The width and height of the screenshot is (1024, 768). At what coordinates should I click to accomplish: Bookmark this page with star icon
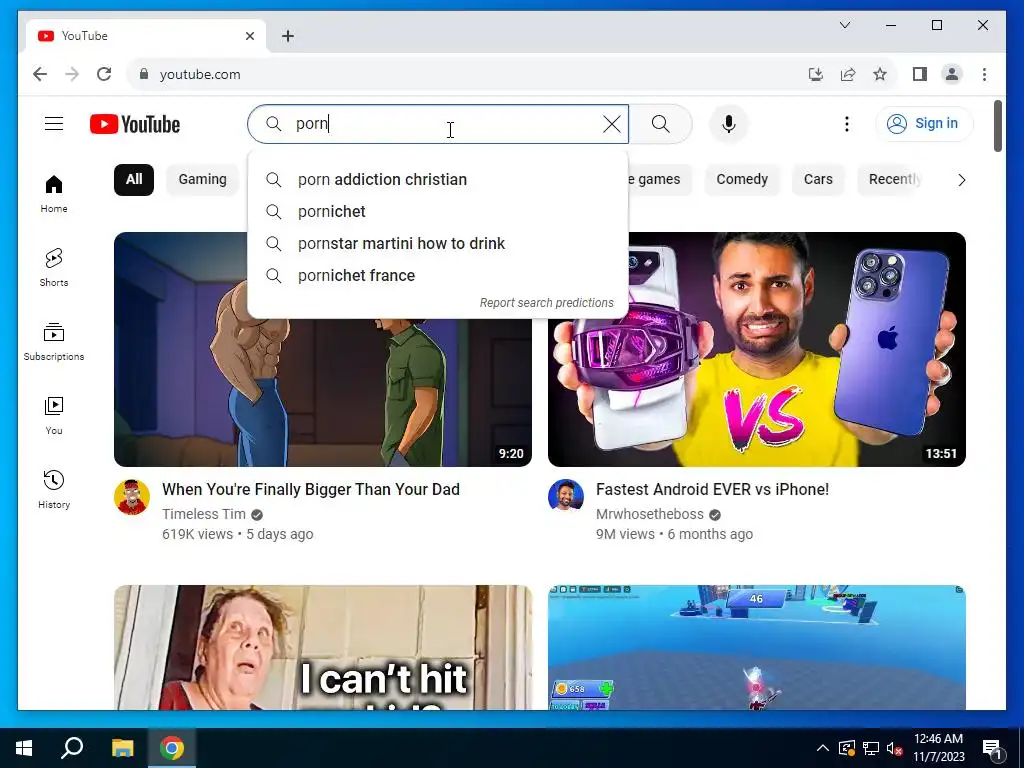pos(880,74)
